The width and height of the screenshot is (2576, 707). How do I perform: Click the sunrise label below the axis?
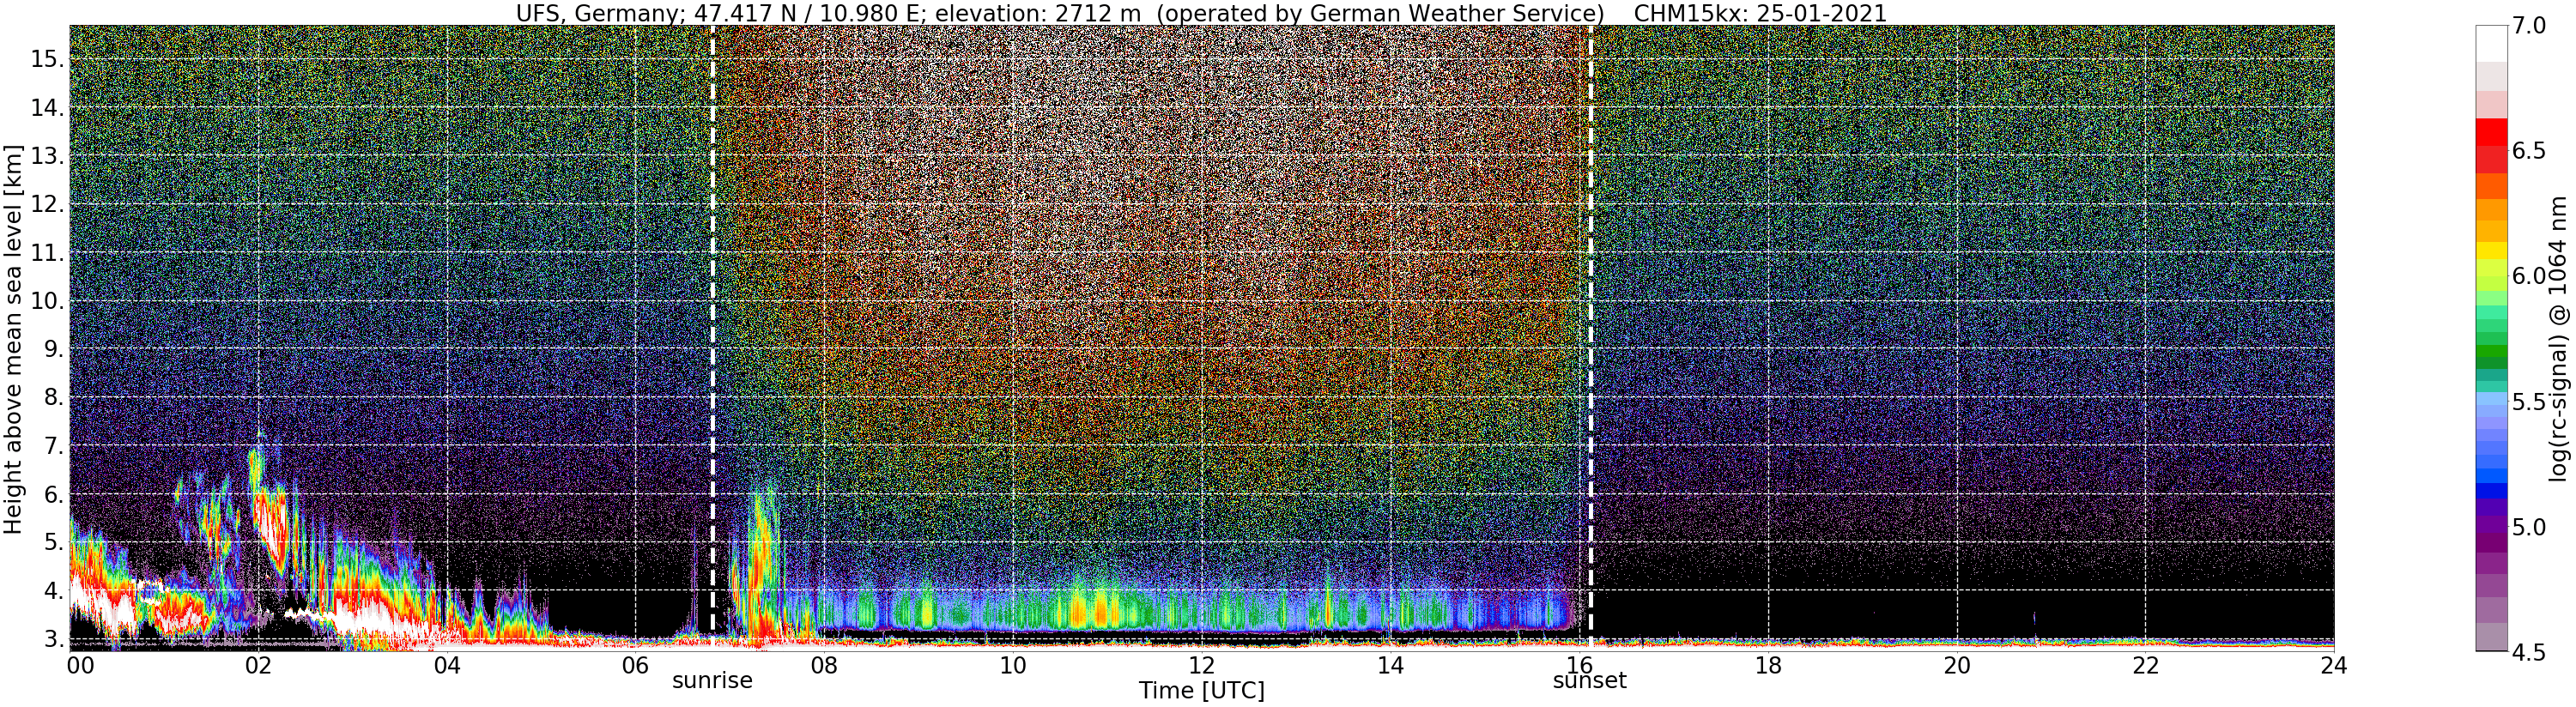[711, 681]
